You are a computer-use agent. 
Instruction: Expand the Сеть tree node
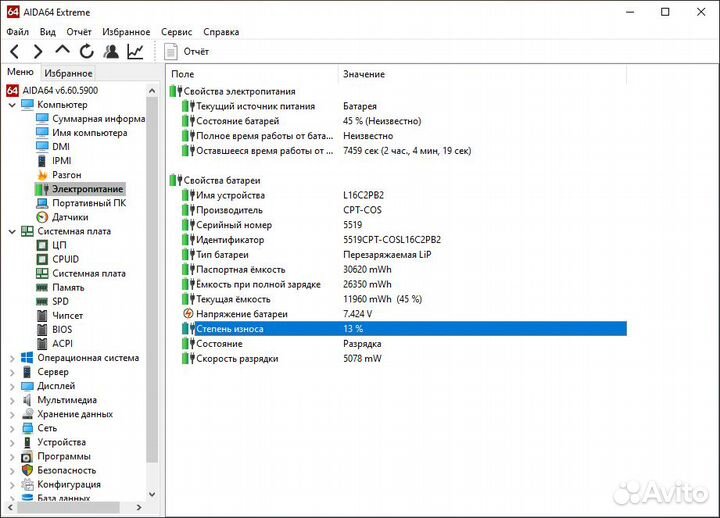click(x=12, y=428)
